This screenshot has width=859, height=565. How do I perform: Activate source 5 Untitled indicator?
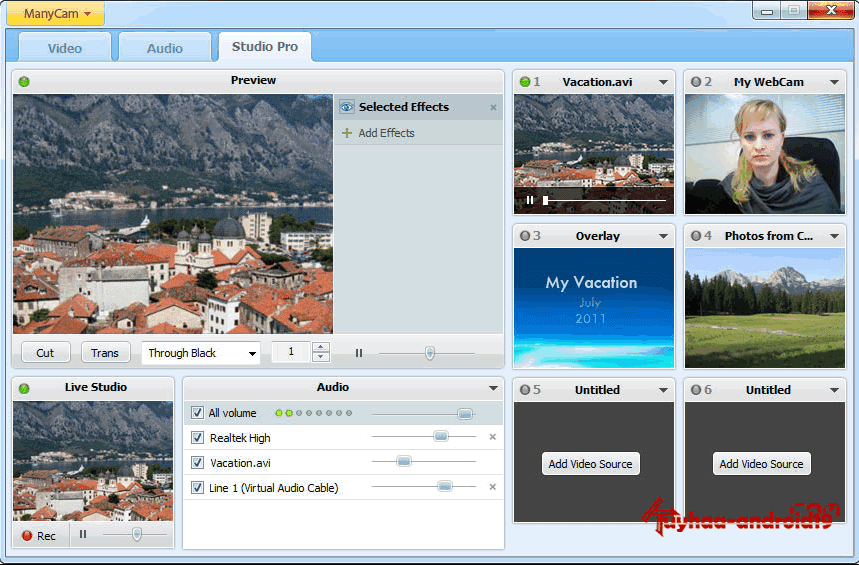525,390
